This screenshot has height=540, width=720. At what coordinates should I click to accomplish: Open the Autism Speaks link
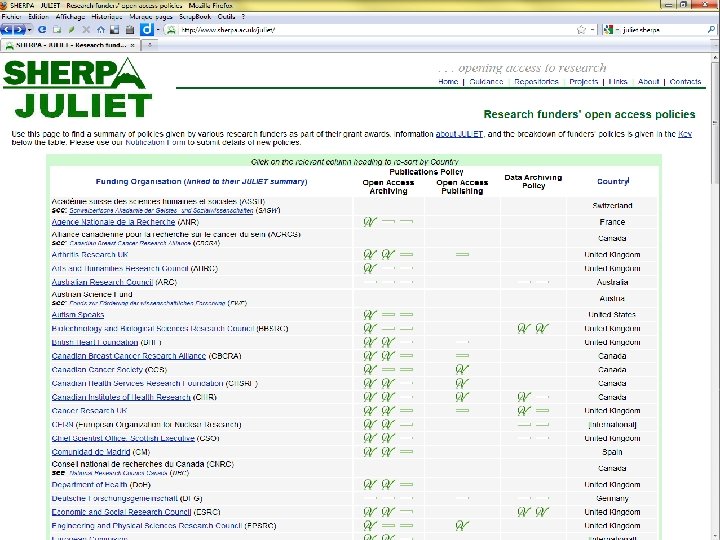78,315
